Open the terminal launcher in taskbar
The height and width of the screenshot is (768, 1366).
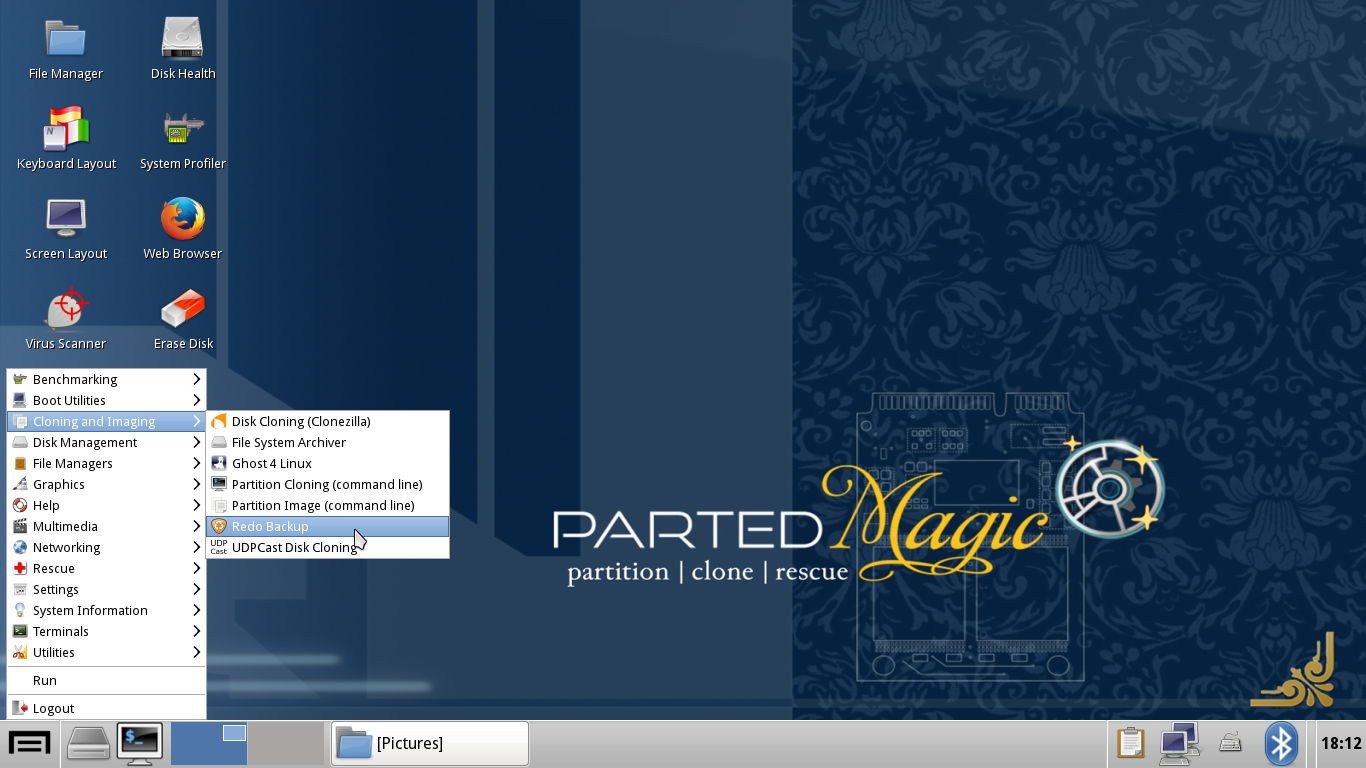pyautogui.click(x=139, y=743)
